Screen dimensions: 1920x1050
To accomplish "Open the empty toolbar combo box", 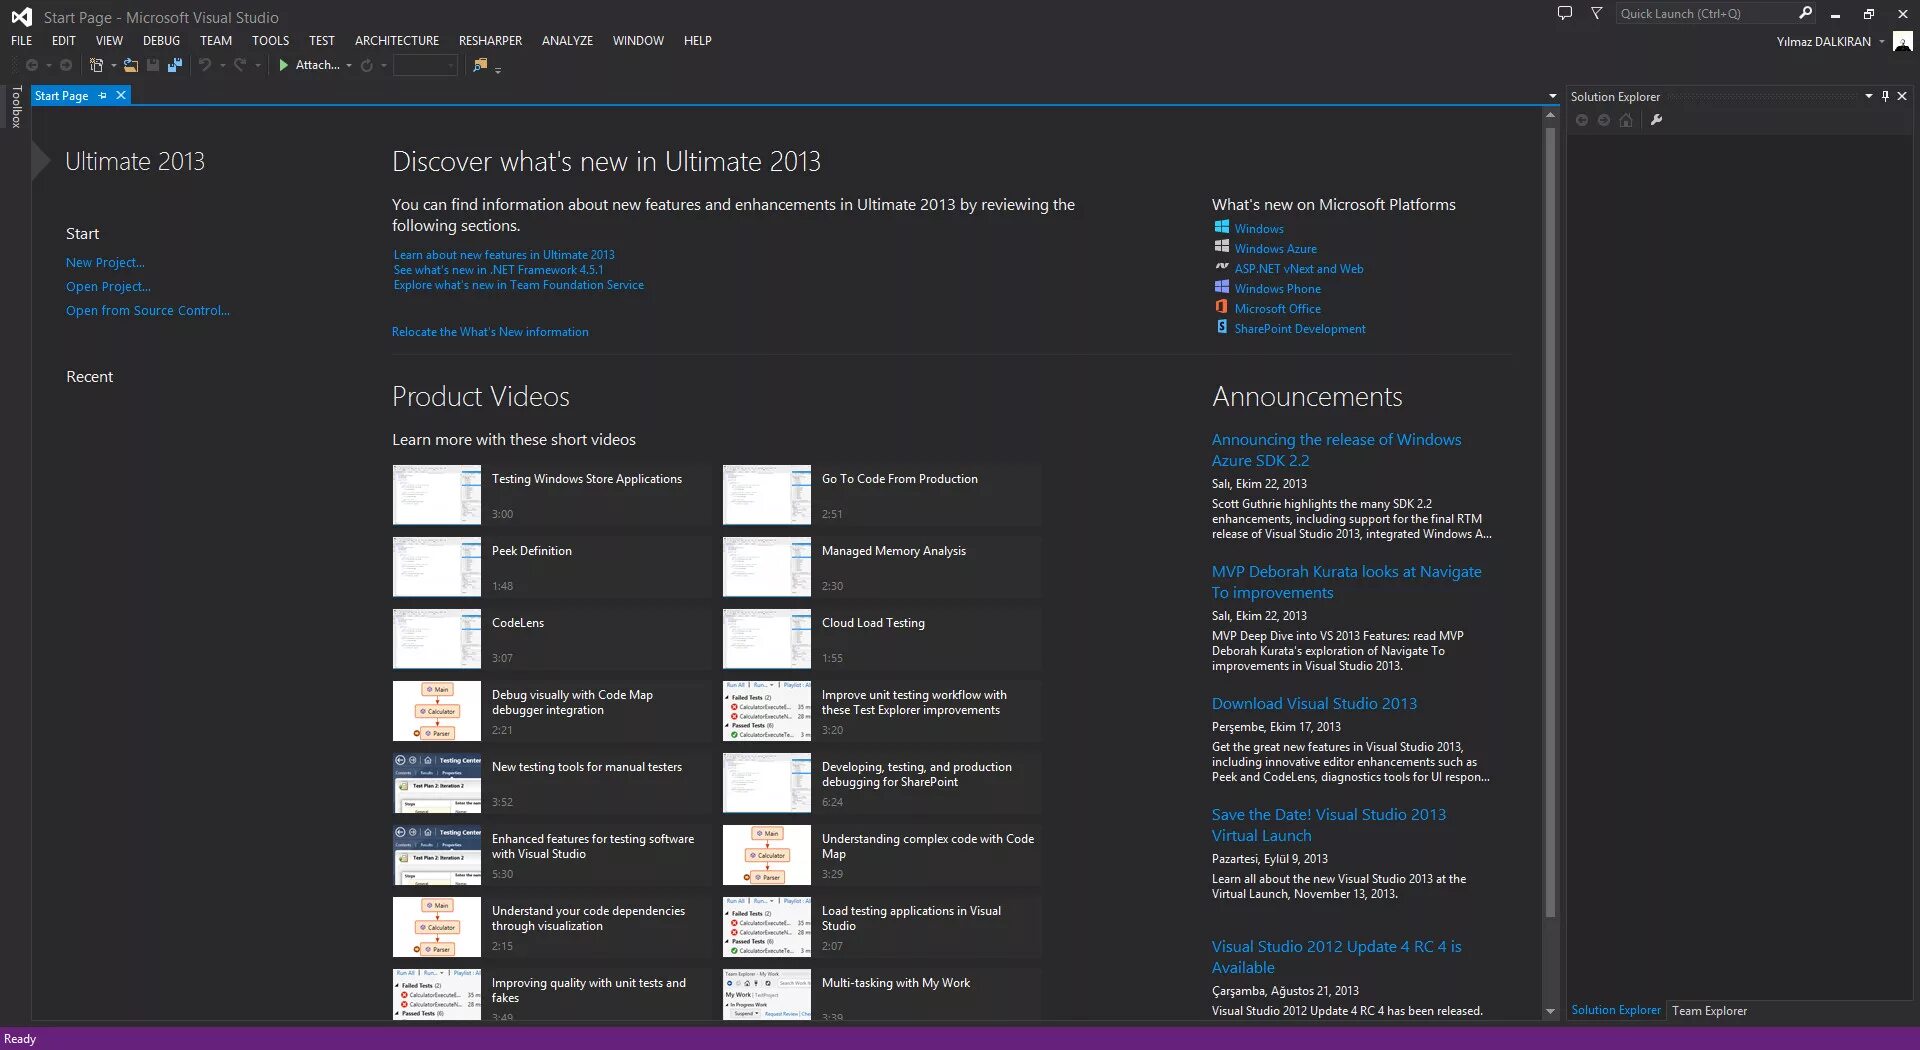I will click(x=426, y=65).
